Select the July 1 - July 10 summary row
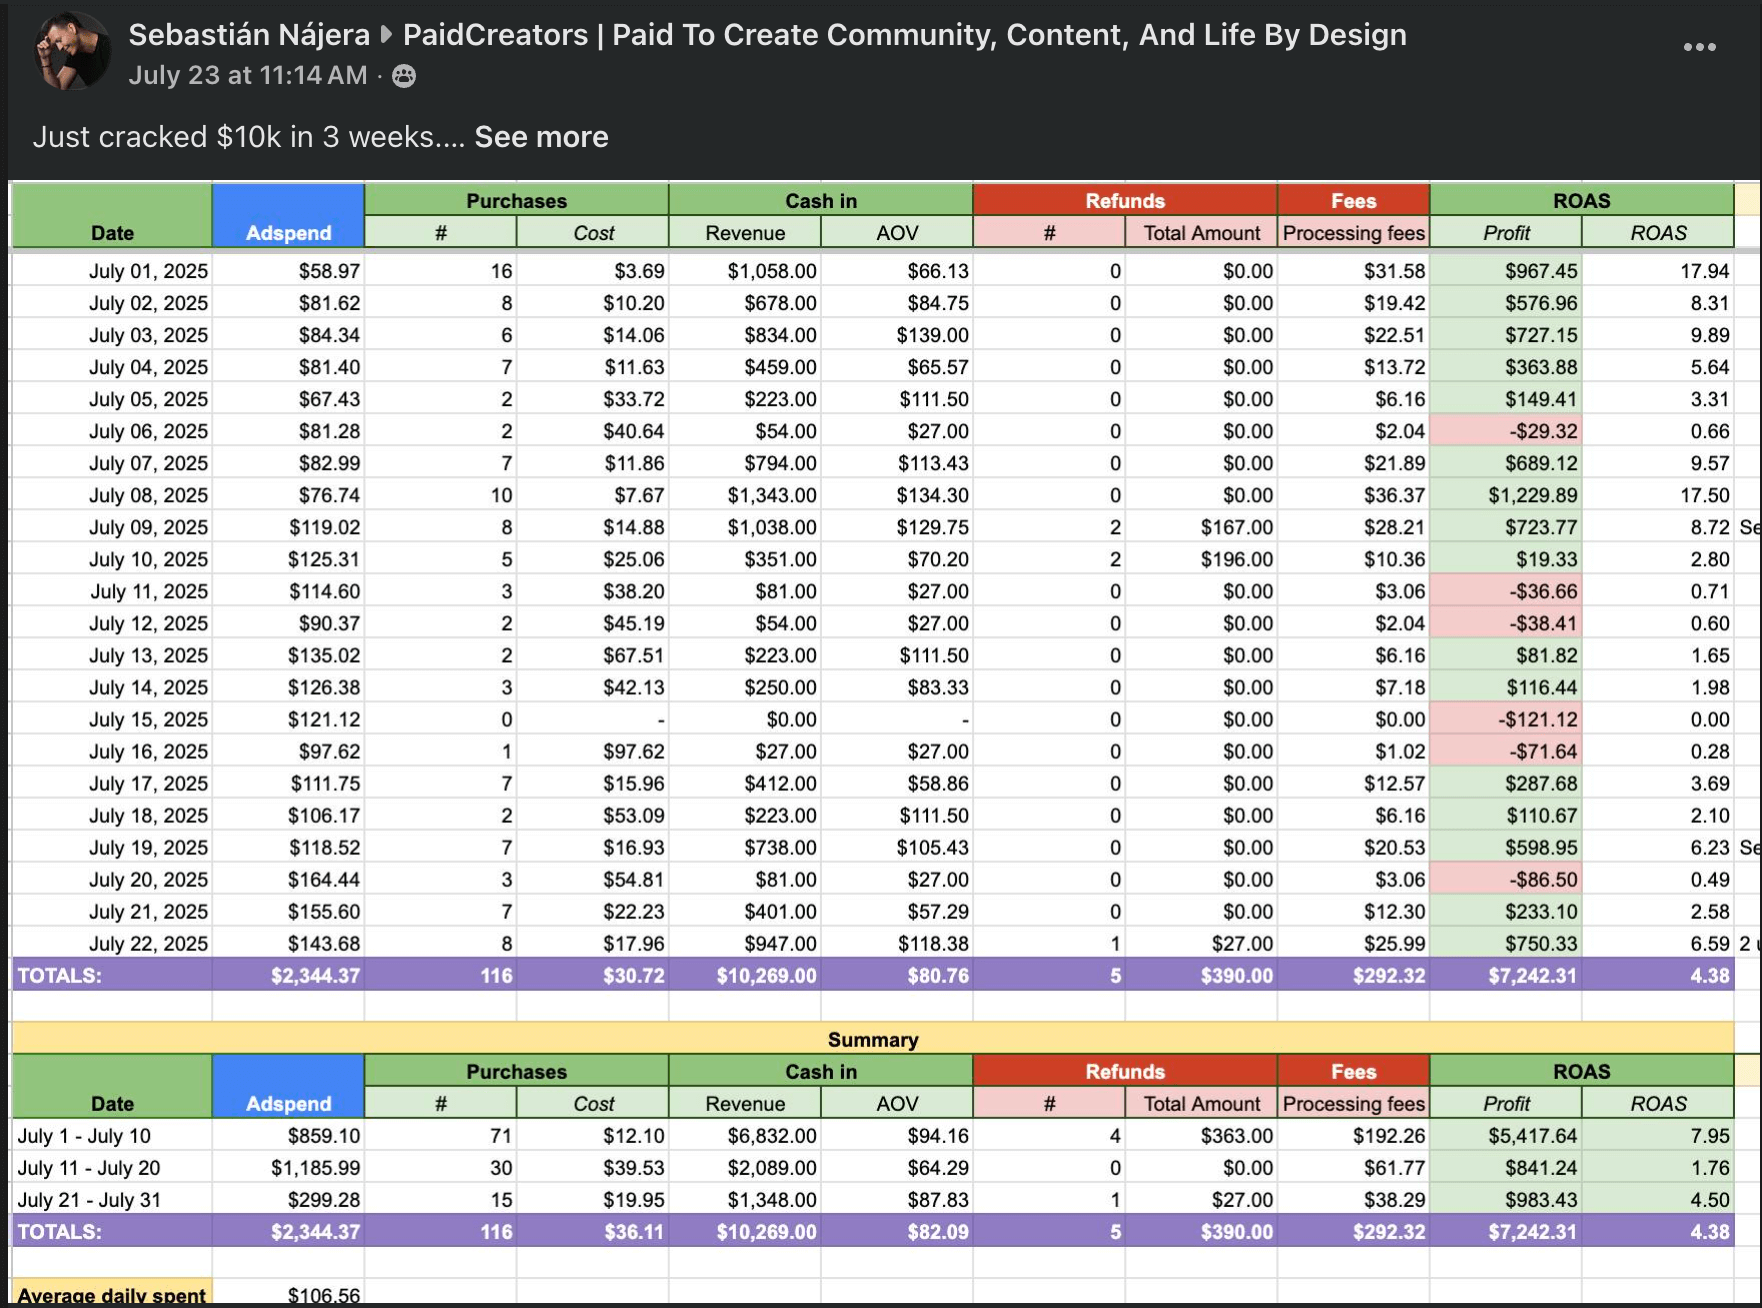 872,1135
